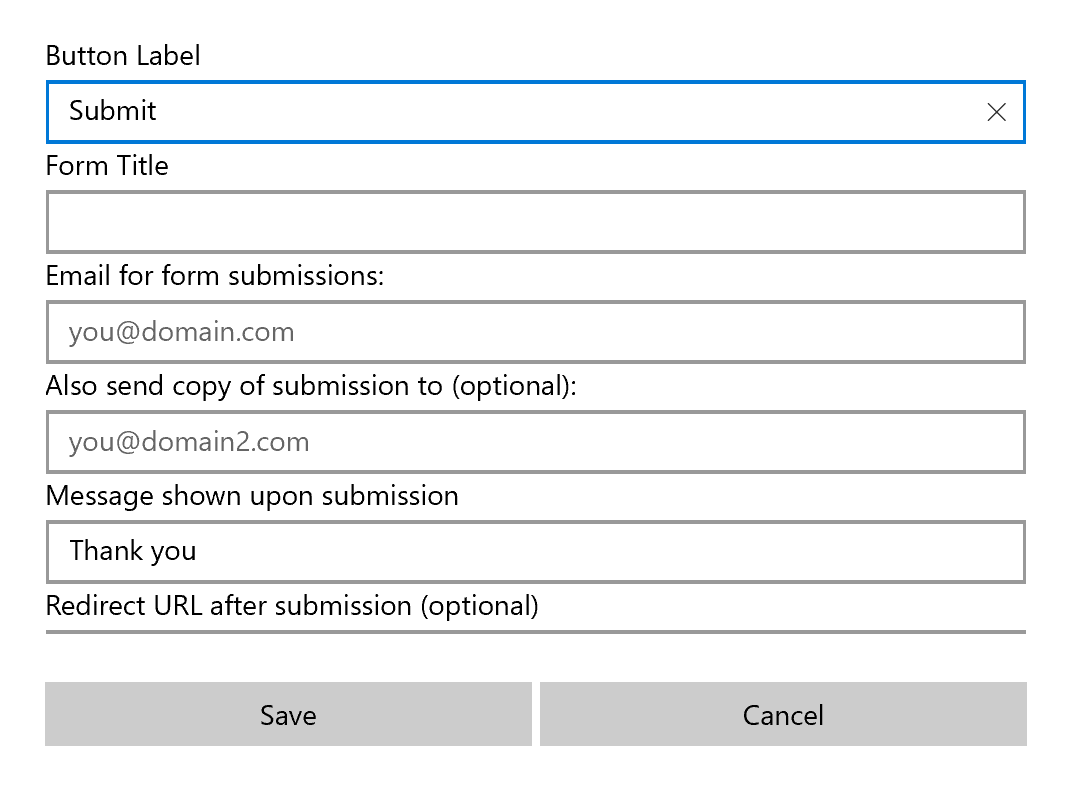Click the Message shown upon submission input
Image resolution: width=1072 pixels, height=791 pixels.
point(535,552)
